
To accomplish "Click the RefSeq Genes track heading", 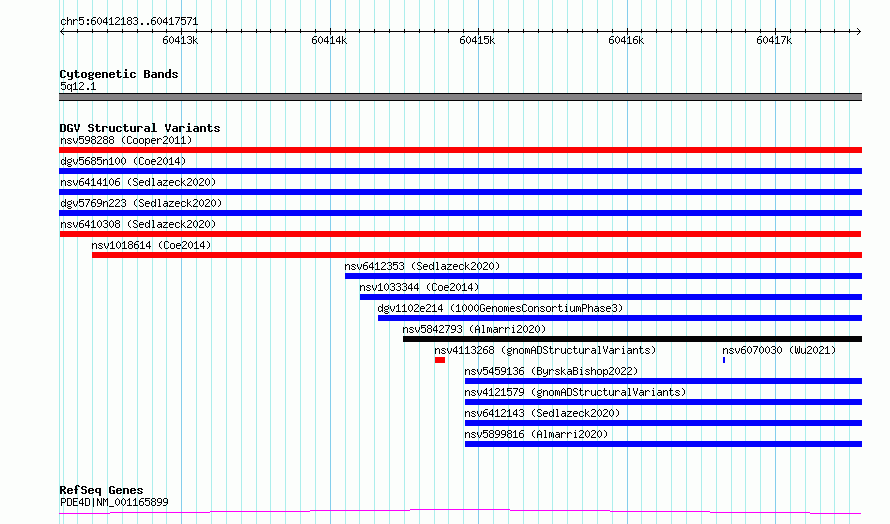I will coord(101,490).
